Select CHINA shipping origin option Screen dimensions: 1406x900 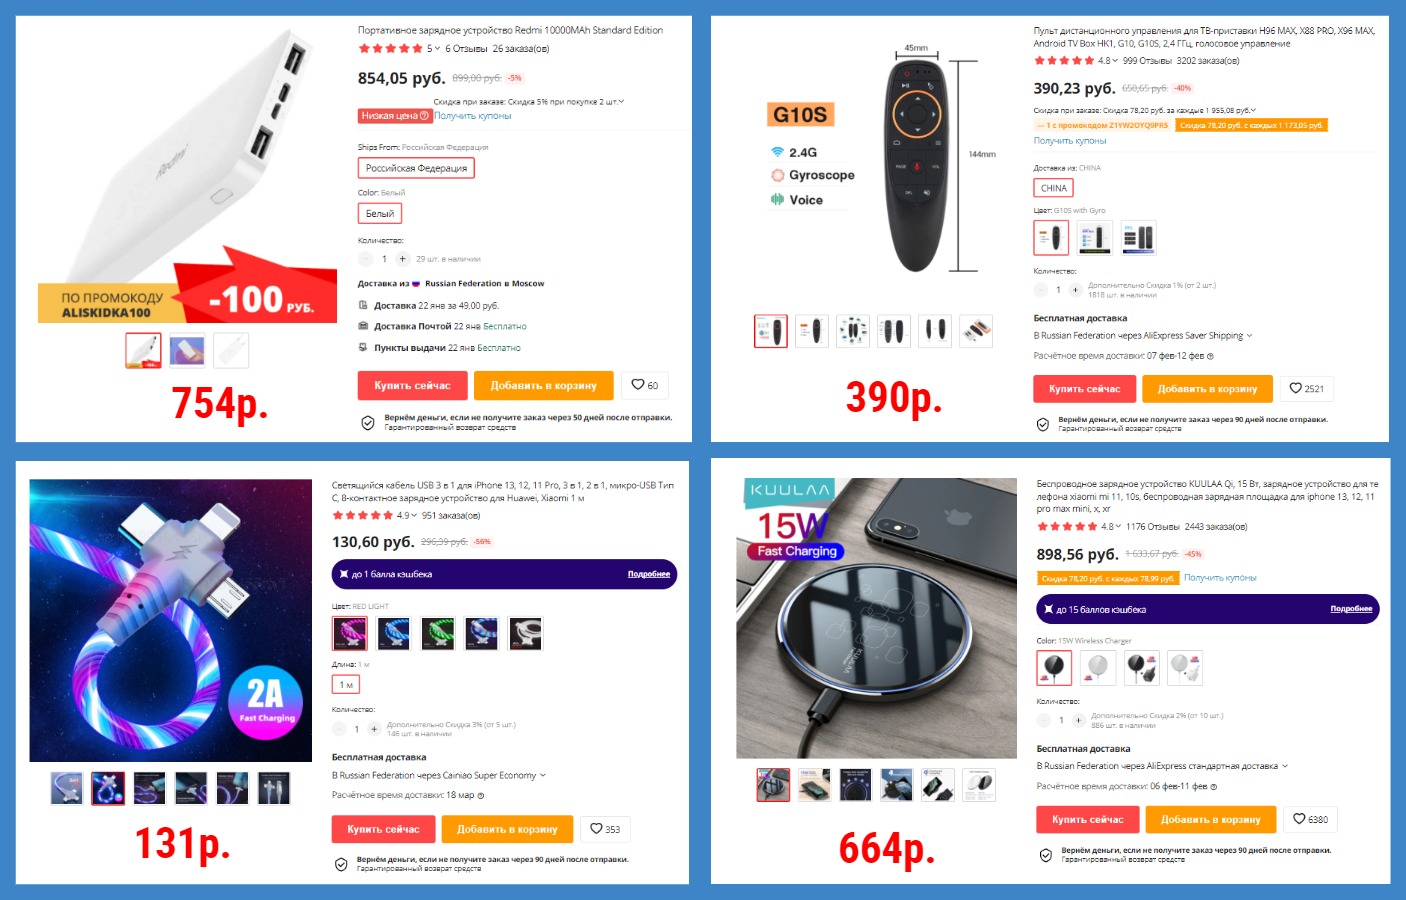pyautogui.click(x=1054, y=188)
